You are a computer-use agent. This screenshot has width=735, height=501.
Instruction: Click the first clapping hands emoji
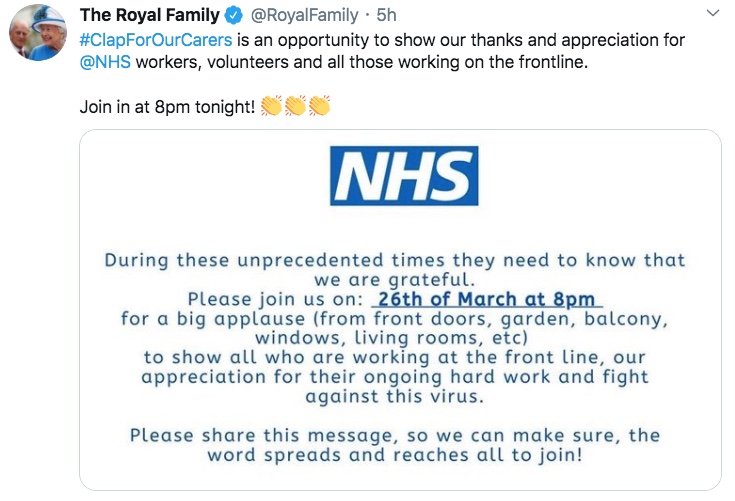click(x=271, y=105)
